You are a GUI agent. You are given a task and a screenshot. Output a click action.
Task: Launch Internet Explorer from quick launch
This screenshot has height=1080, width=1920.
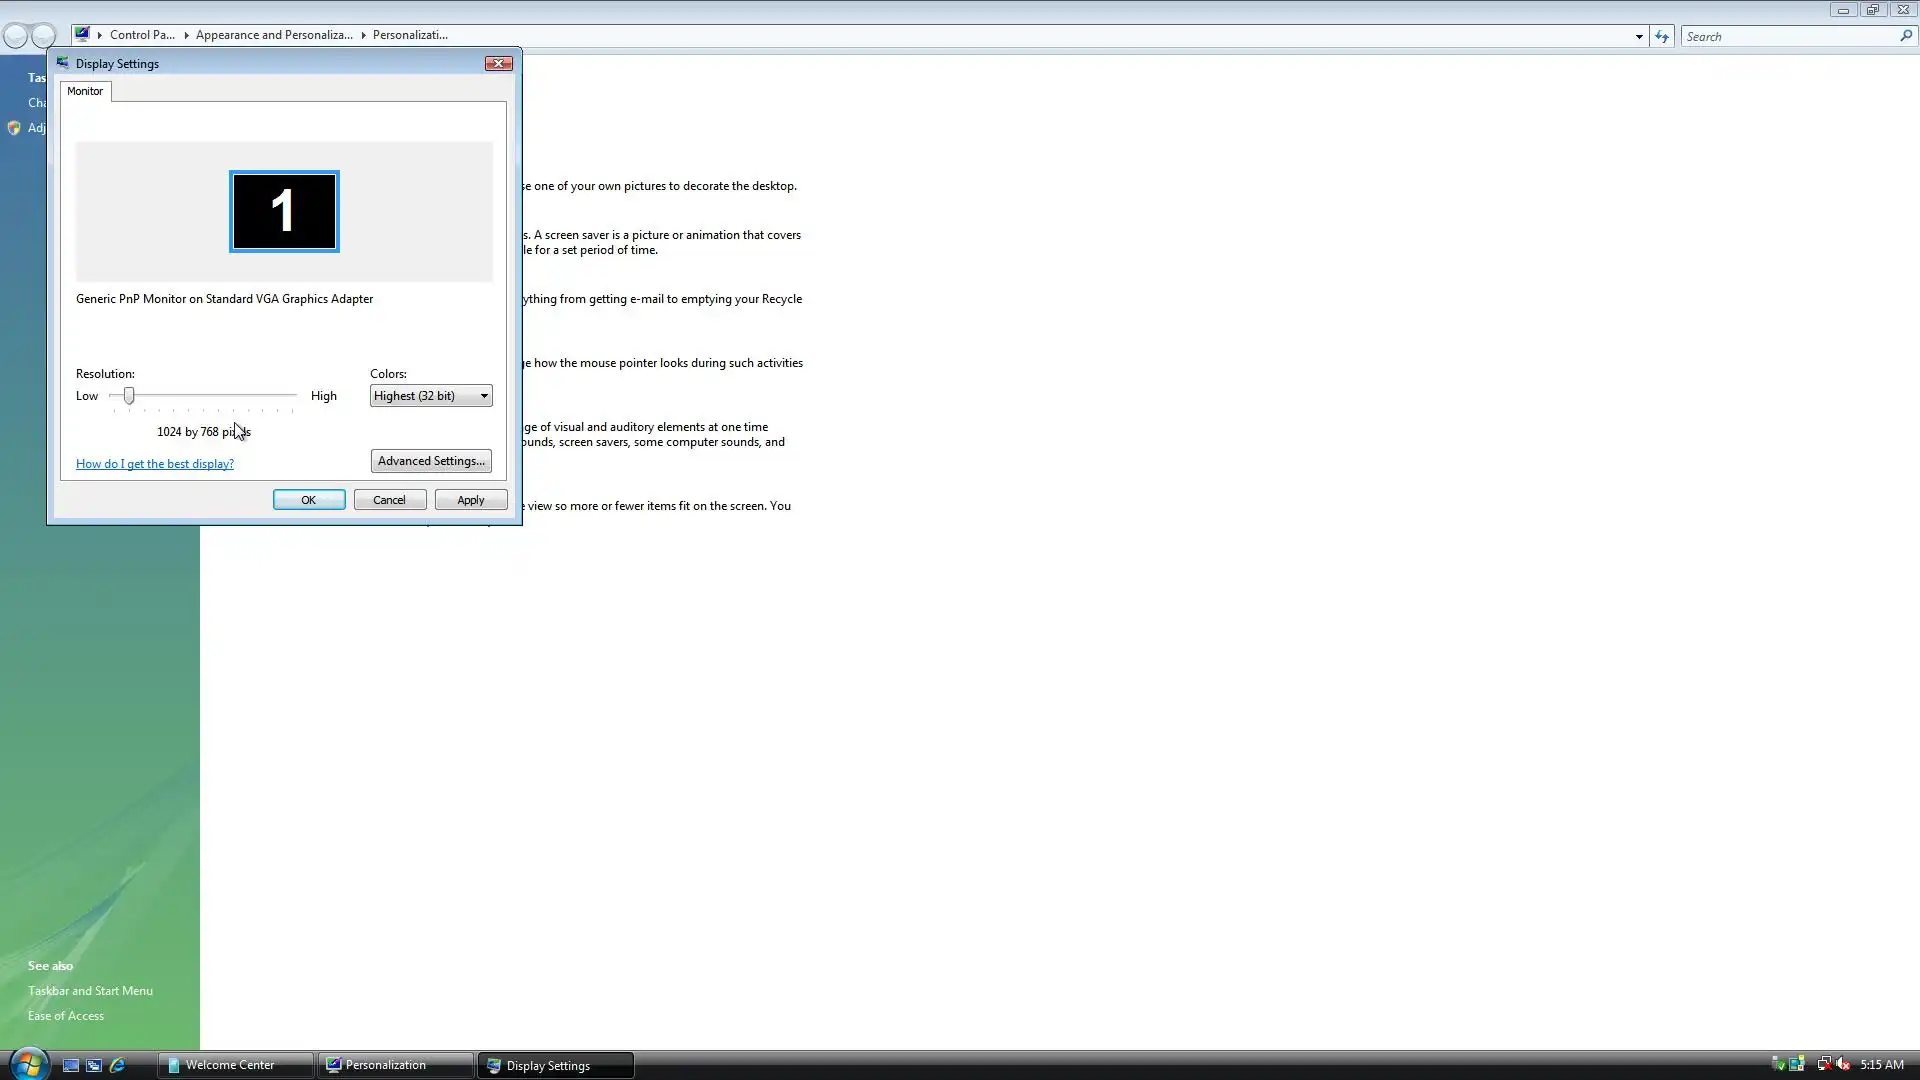pos(117,1065)
